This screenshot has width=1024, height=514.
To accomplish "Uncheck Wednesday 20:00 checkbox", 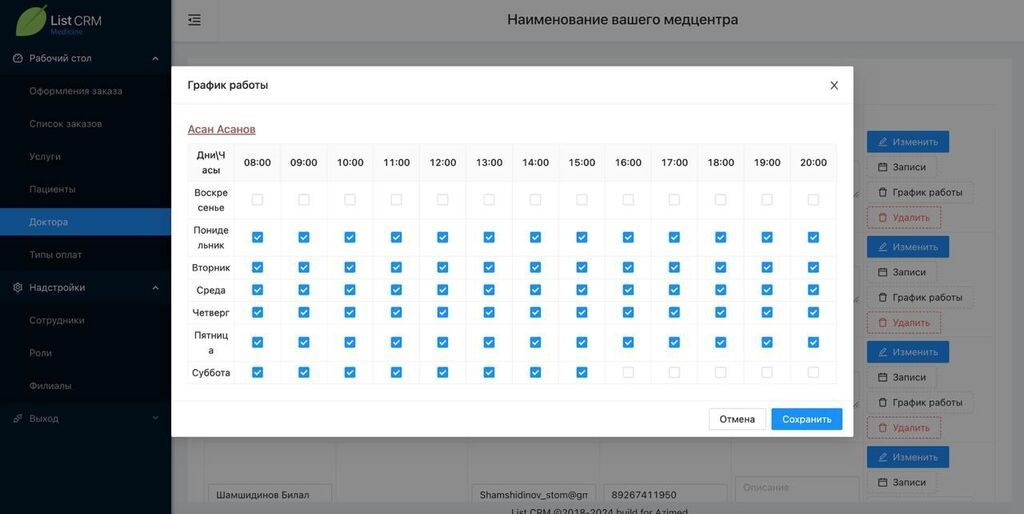I will coord(813,290).
